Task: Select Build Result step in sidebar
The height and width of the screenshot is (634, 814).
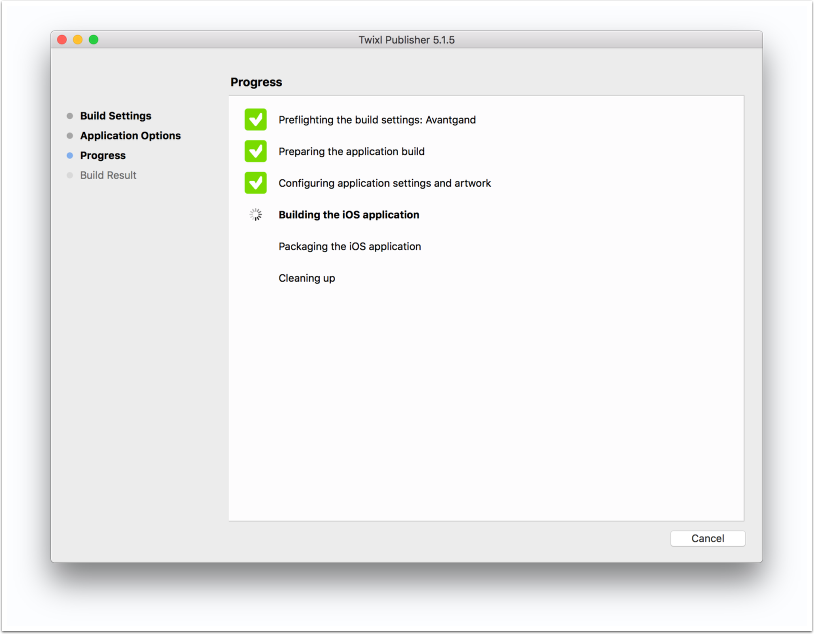Action: [x=108, y=175]
